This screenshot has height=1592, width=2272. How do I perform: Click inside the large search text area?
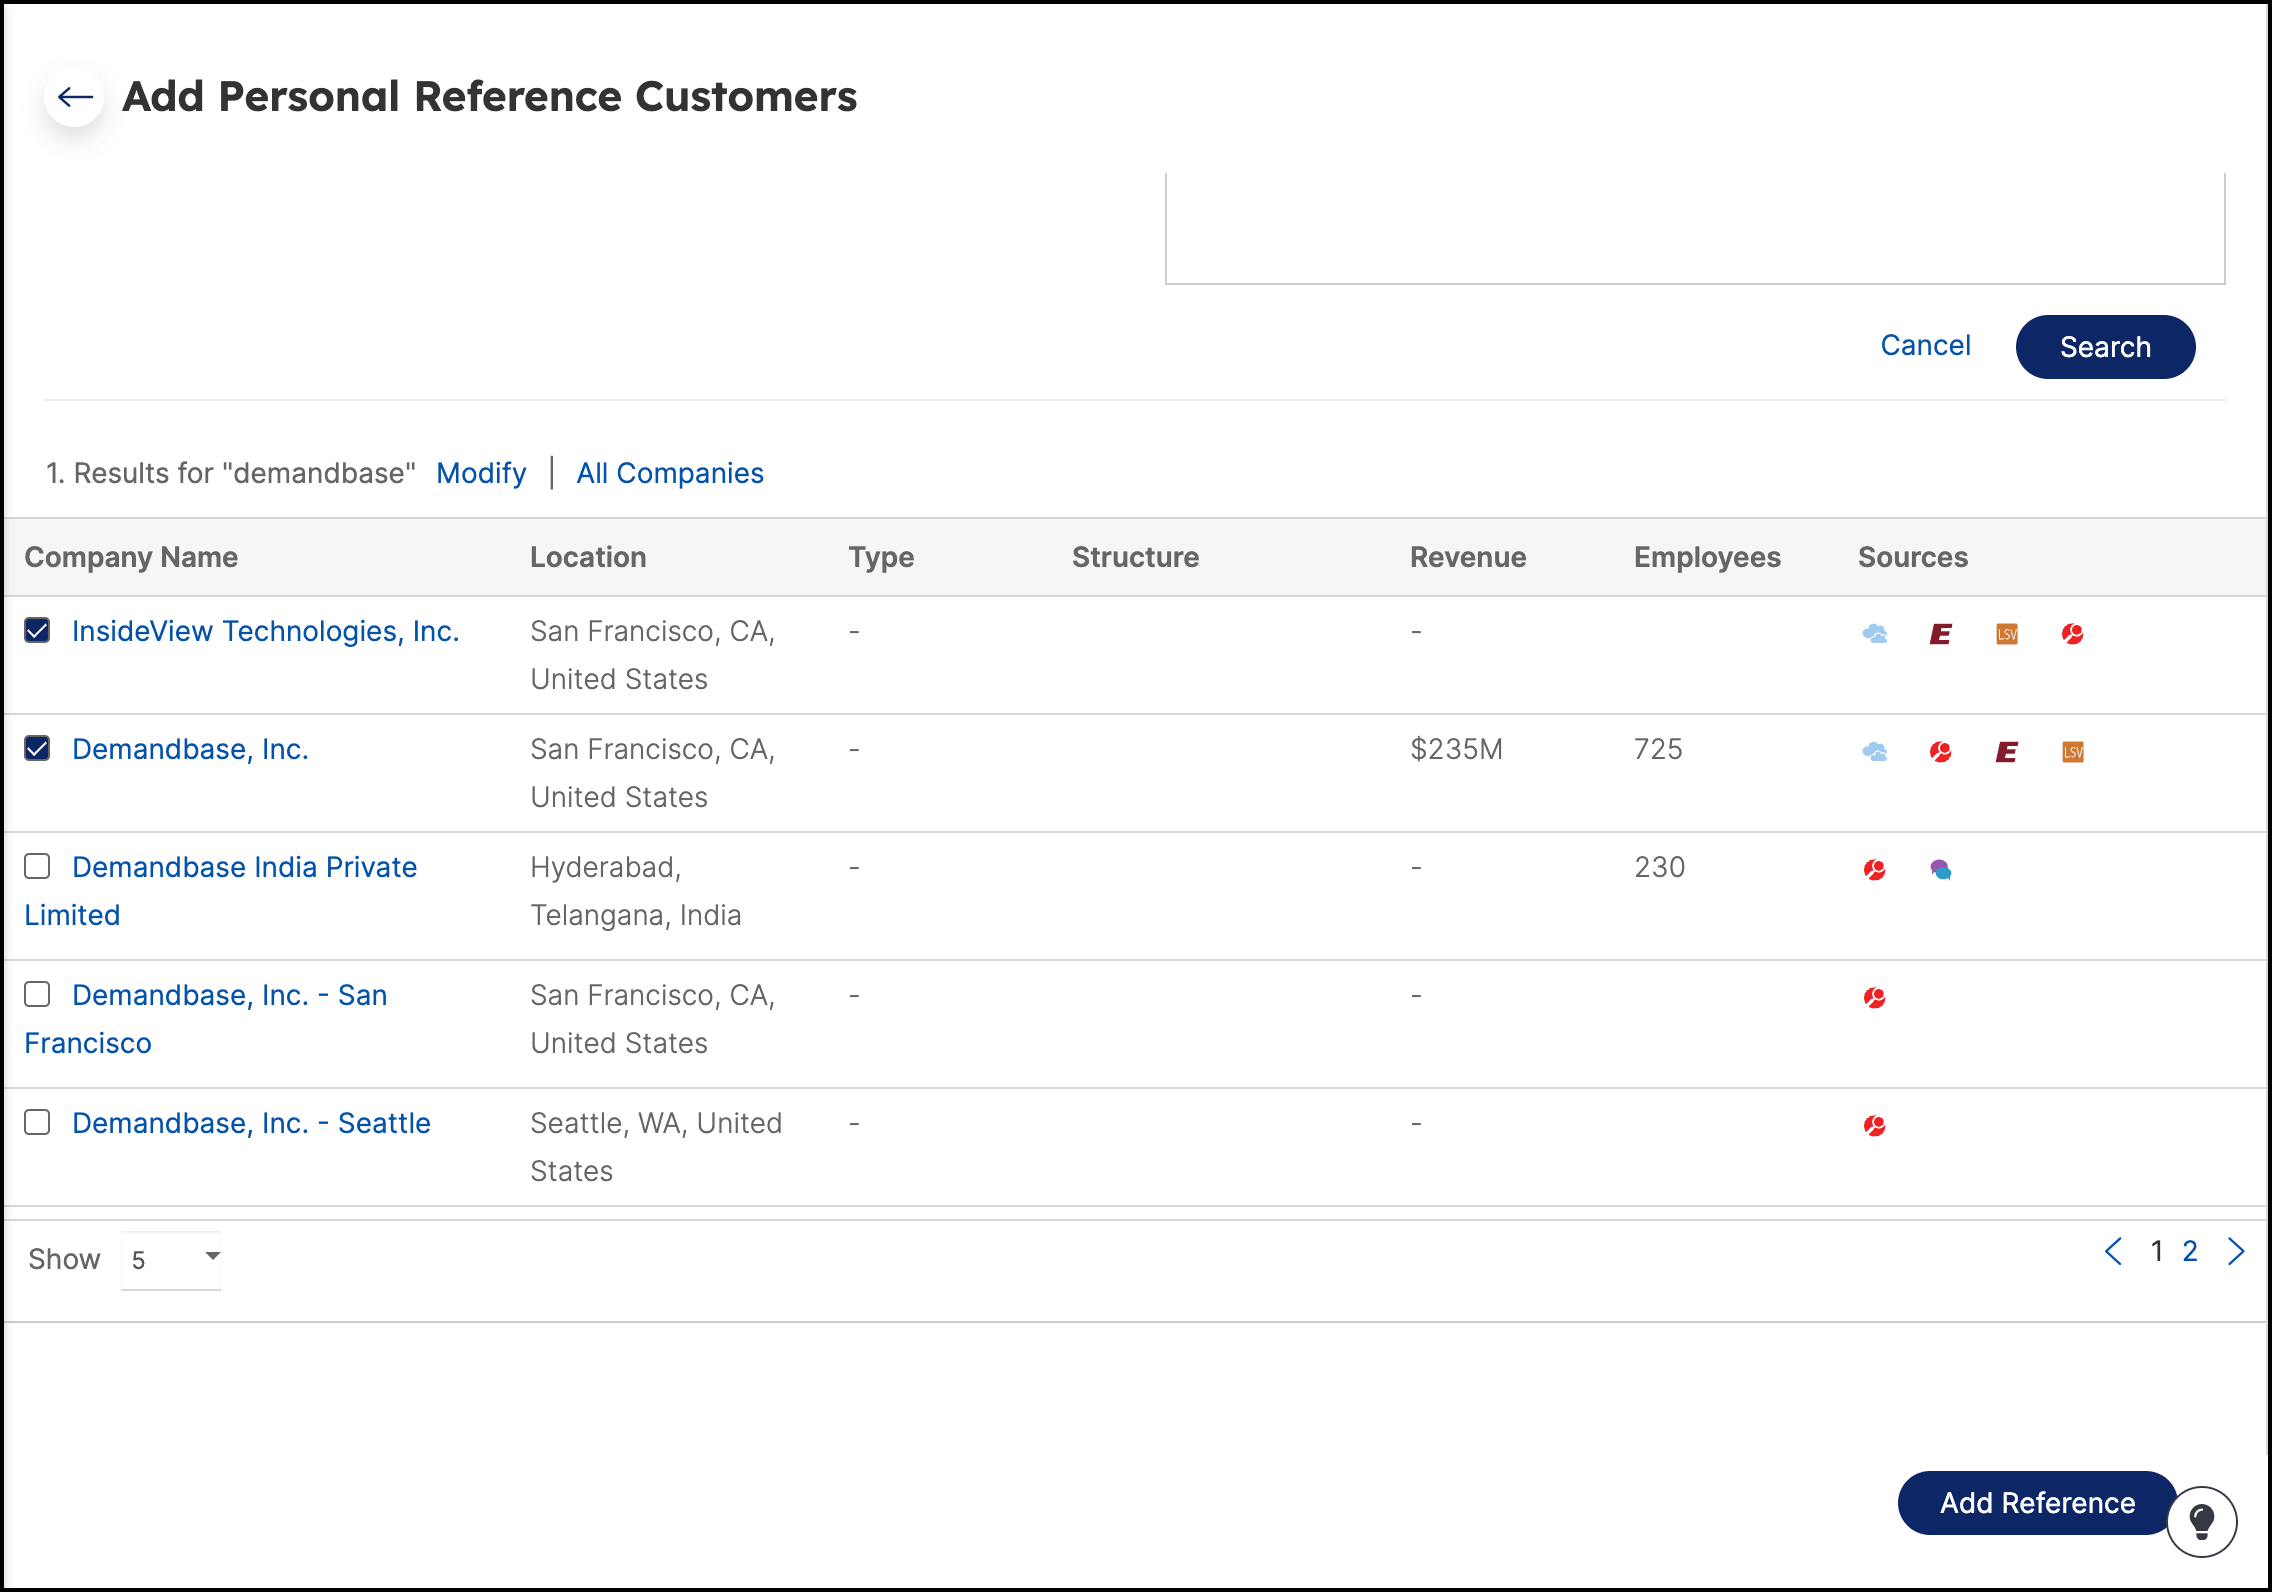[1695, 228]
